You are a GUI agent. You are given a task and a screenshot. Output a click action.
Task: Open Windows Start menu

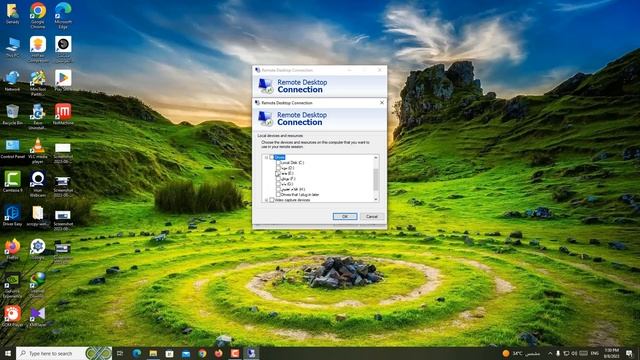[x=8, y=353]
